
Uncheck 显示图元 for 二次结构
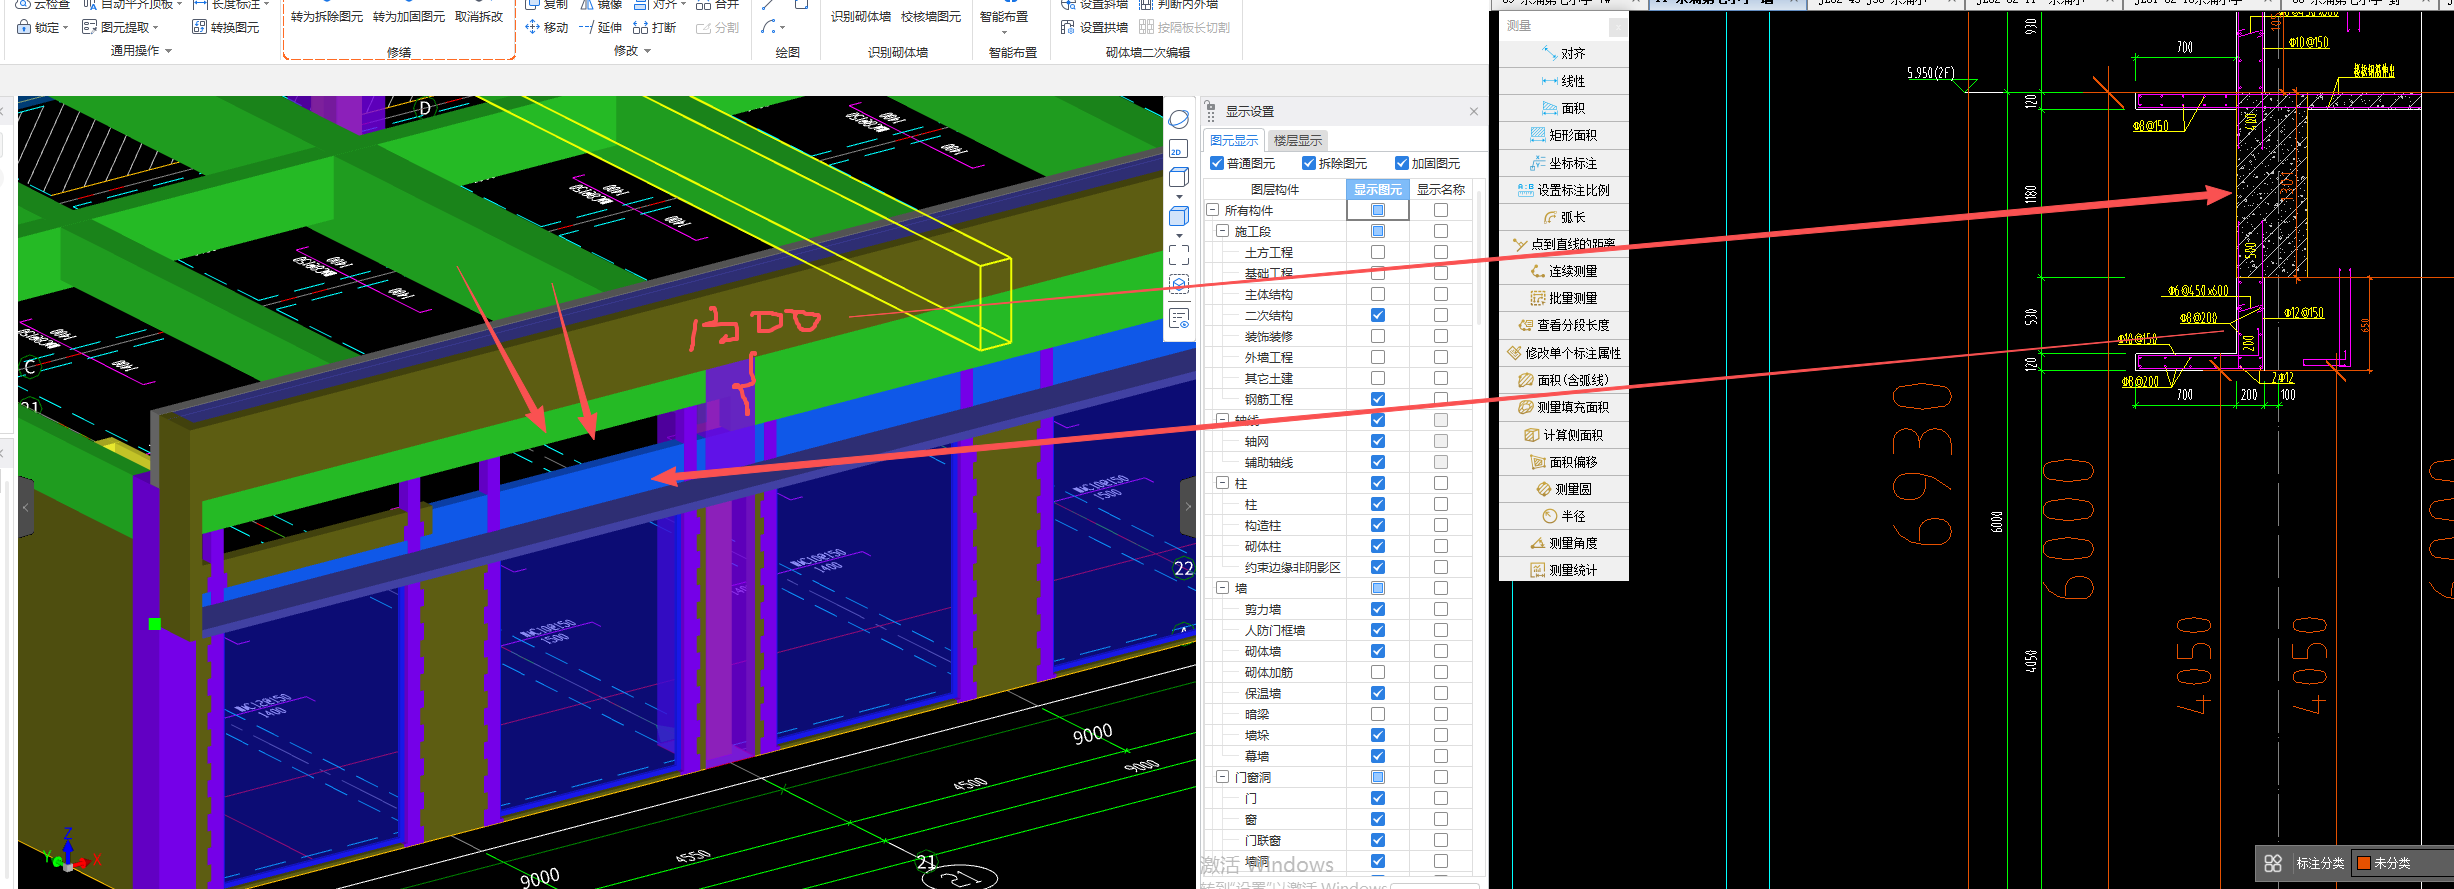coord(1378,315)
